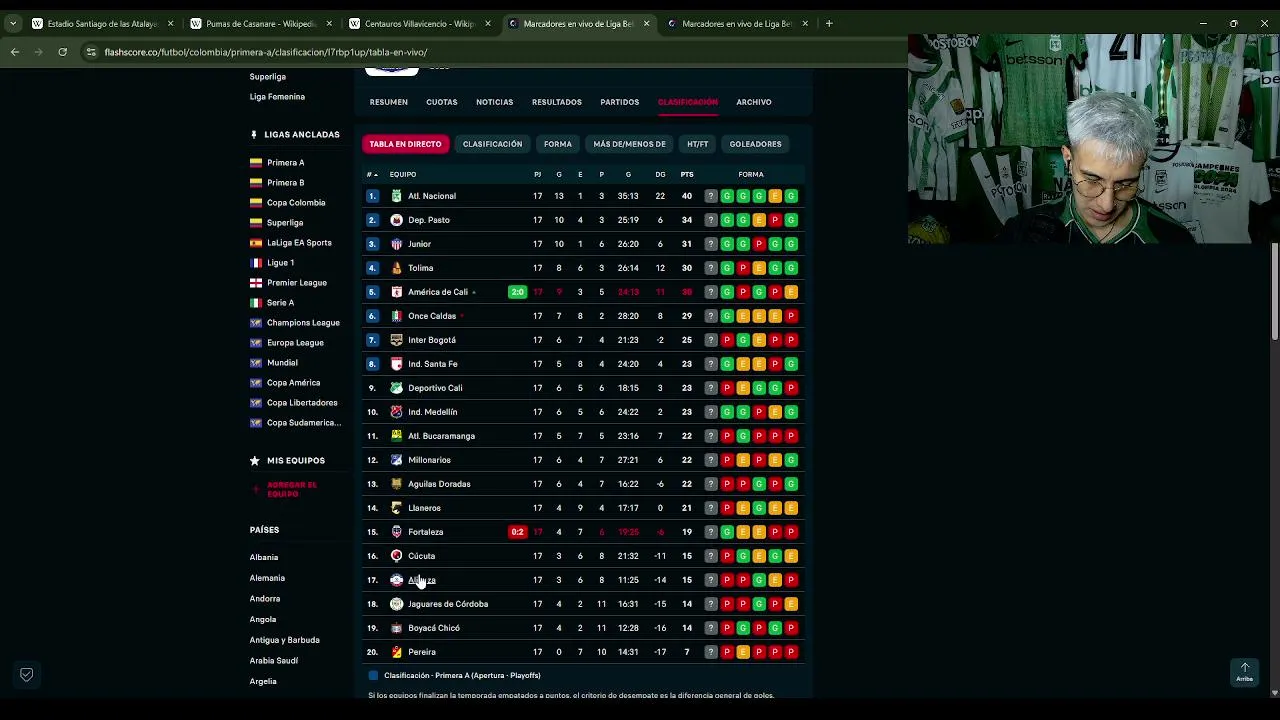1280x720 pixels.
Task: Click the Alianza team name
Action: tap(422, 580)
